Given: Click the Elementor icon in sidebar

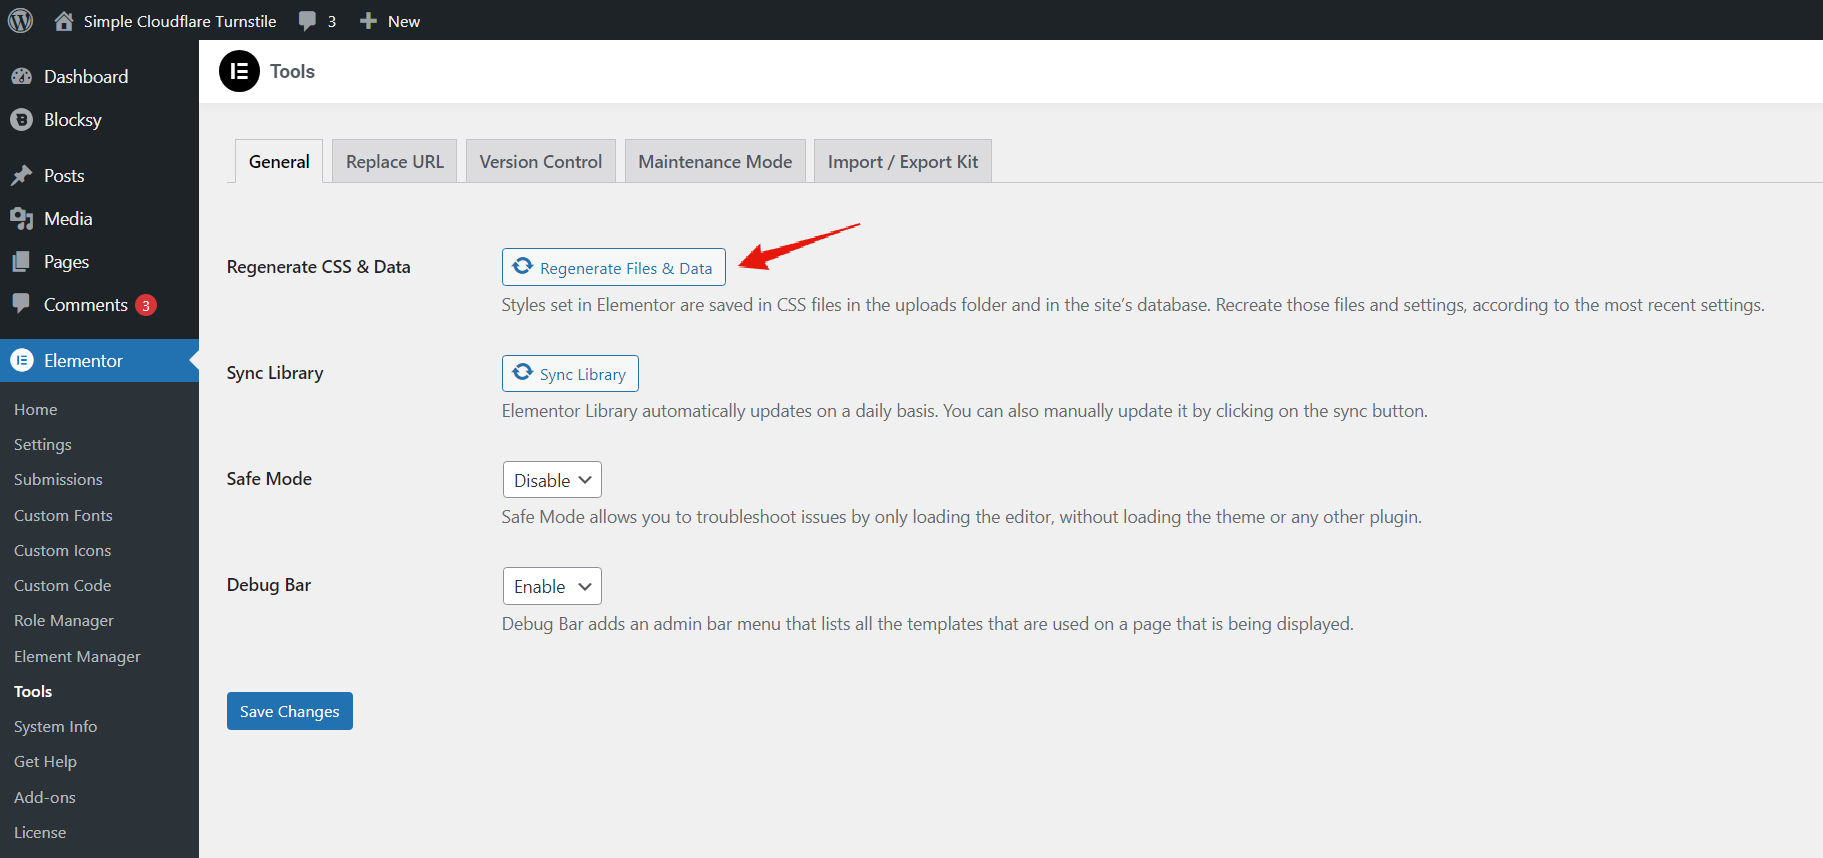Looking at the screenshot, I should 21,361.
